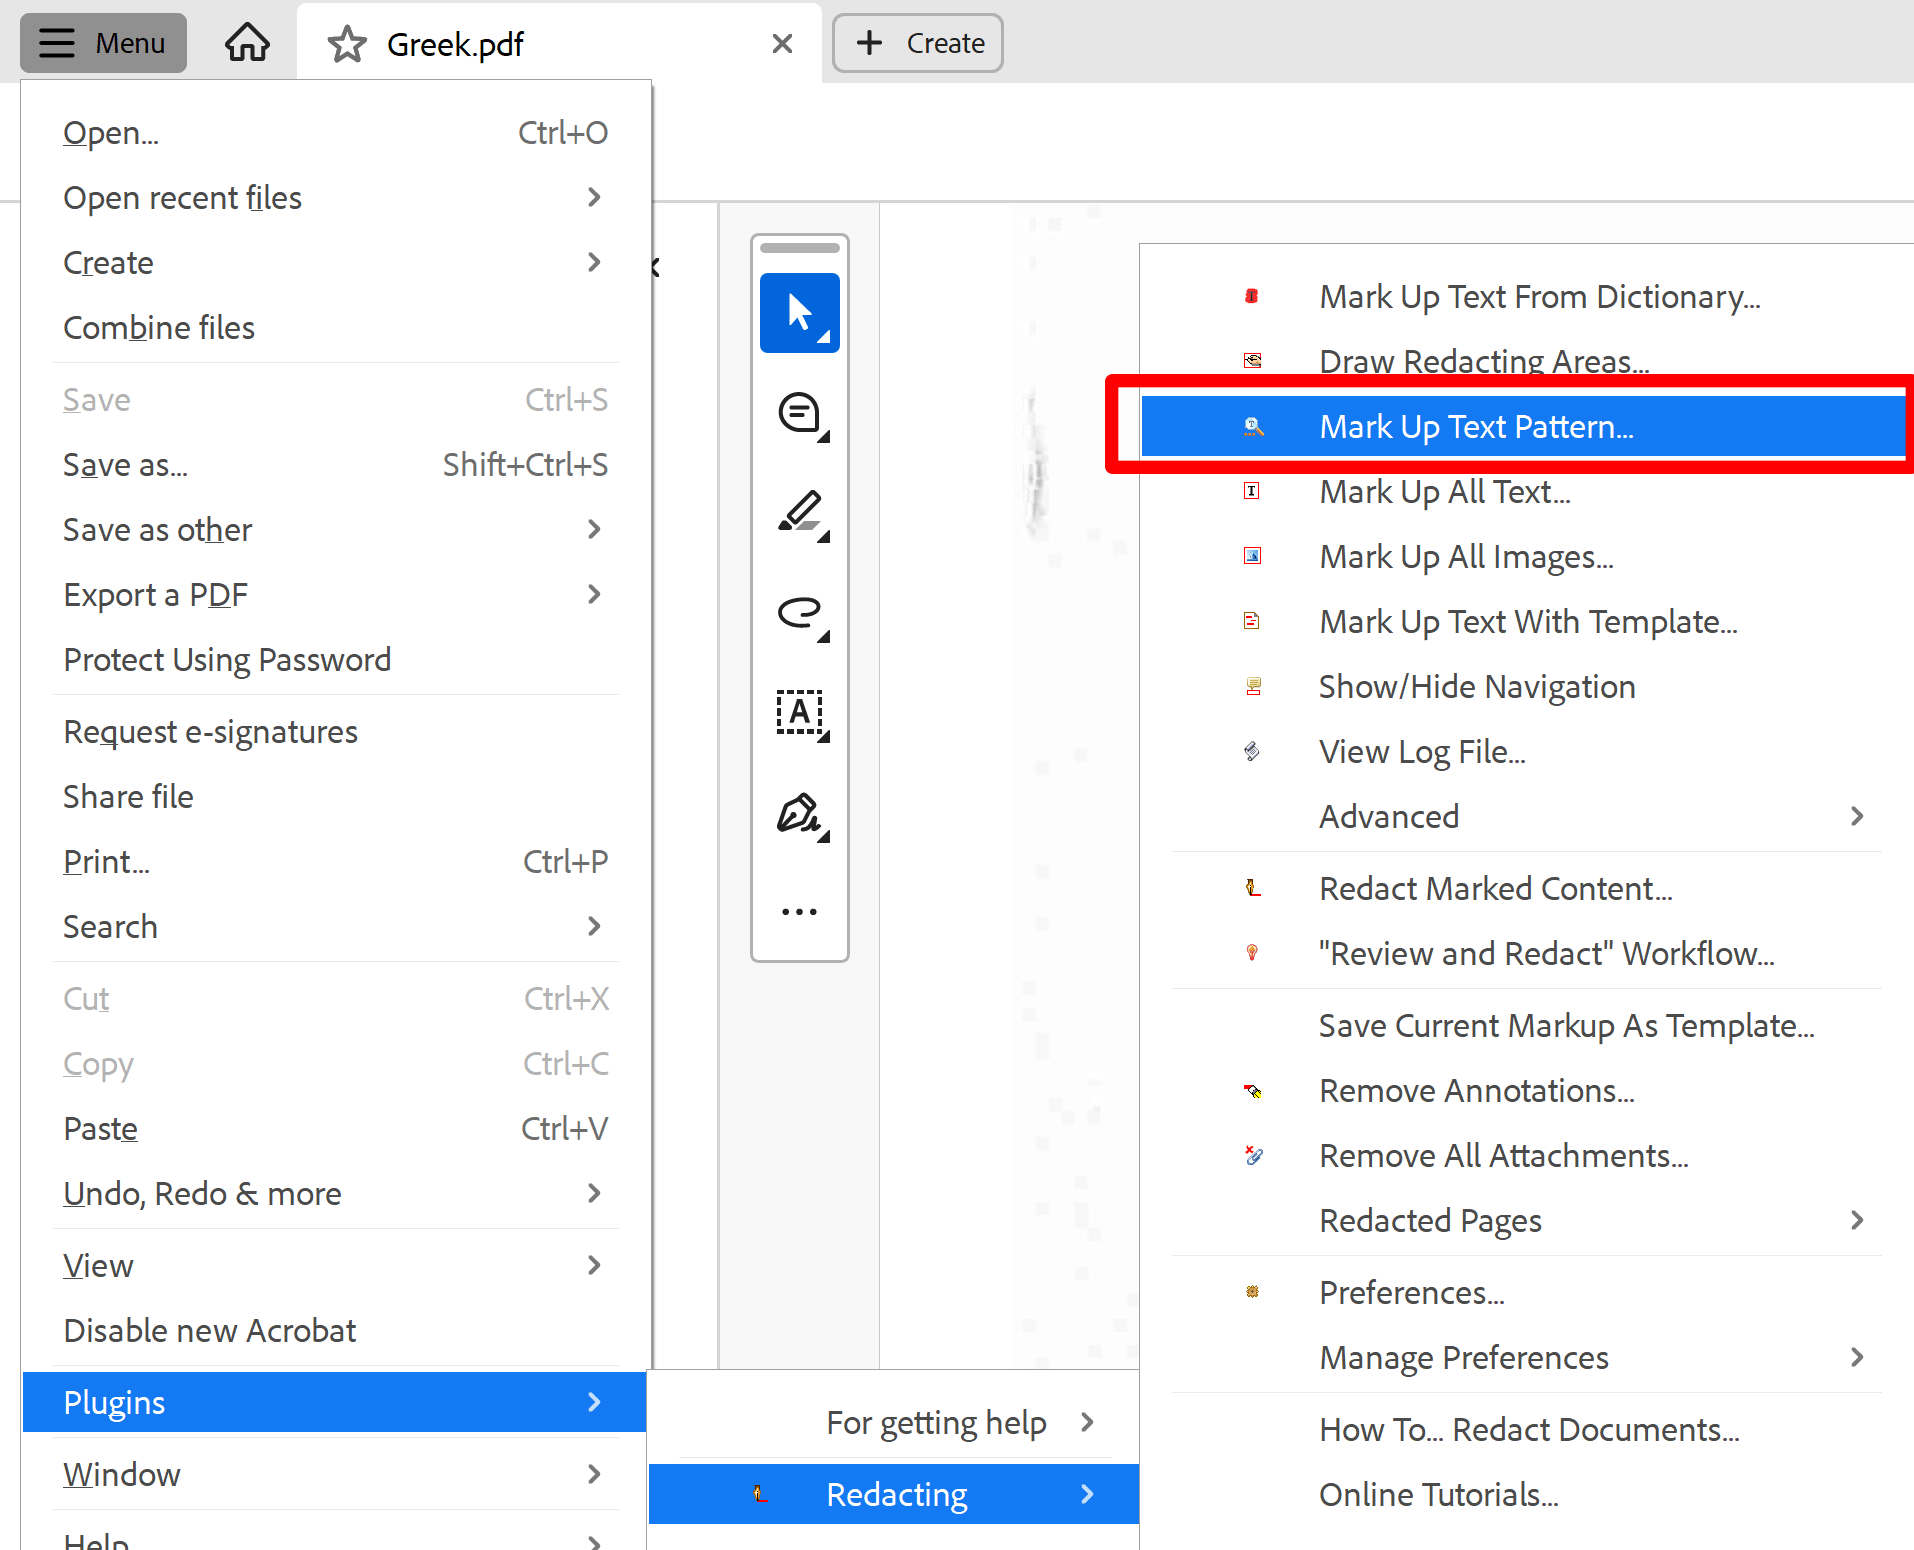The width and height of the screenshot is (1914, 1550).
Task: Click Show/Hide Navigation icon
Action: pos(1252,686)
